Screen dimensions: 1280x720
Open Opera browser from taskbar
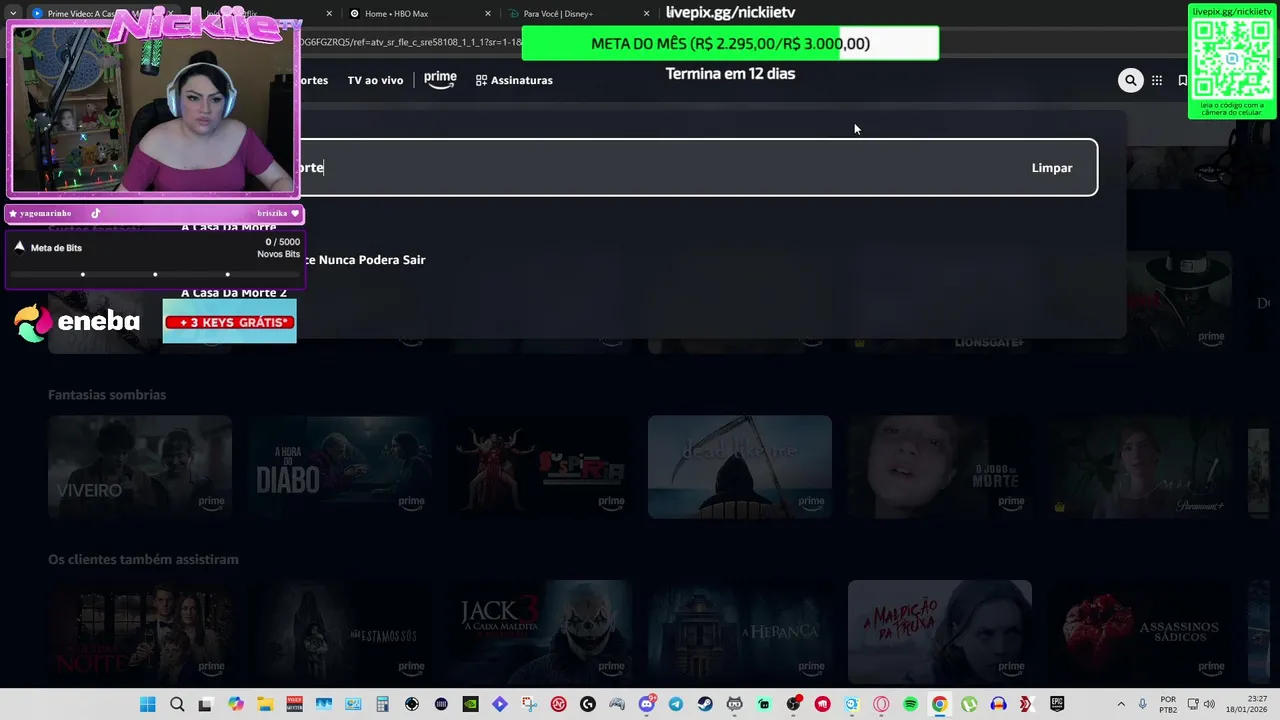coord(881,704)
